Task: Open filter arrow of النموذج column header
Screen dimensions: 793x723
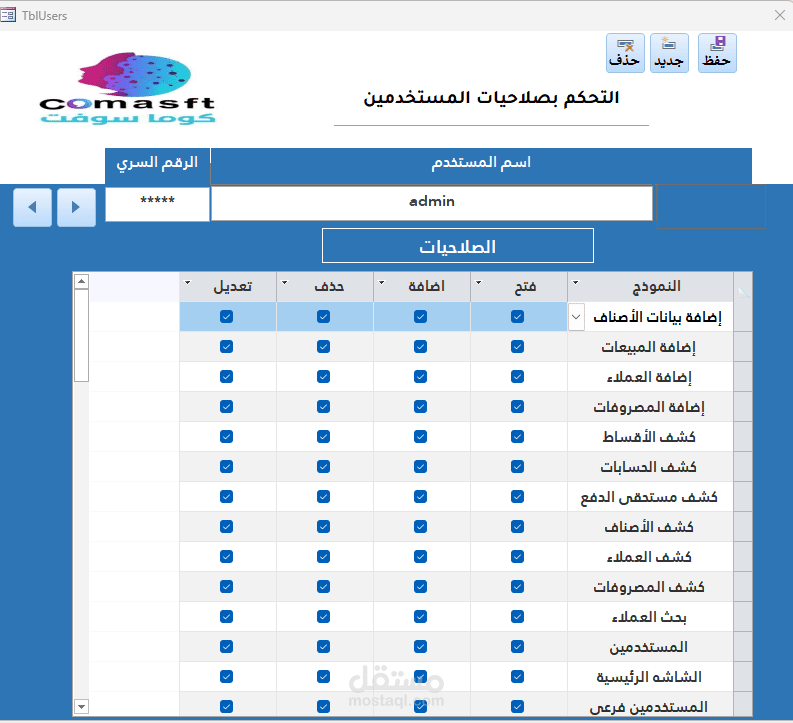Action: coord(575,282)
